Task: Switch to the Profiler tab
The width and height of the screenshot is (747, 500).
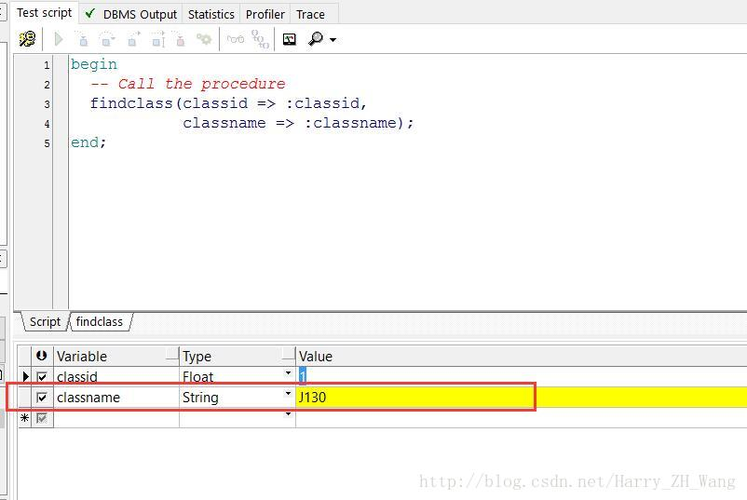Action: pos(265,14)
